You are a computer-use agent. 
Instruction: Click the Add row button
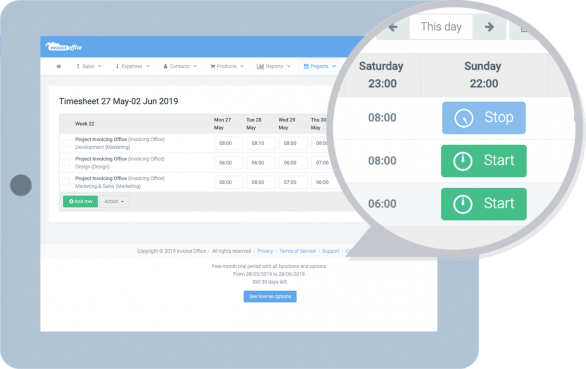click(x=80, y=202)
